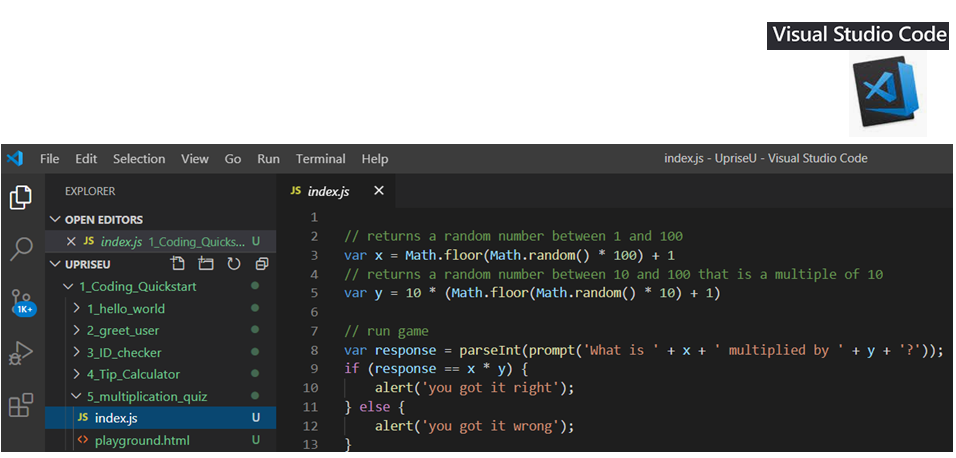Viewport: 956px width, 458px height.
Task: Close the index.js editor tab
Action: 379,190
